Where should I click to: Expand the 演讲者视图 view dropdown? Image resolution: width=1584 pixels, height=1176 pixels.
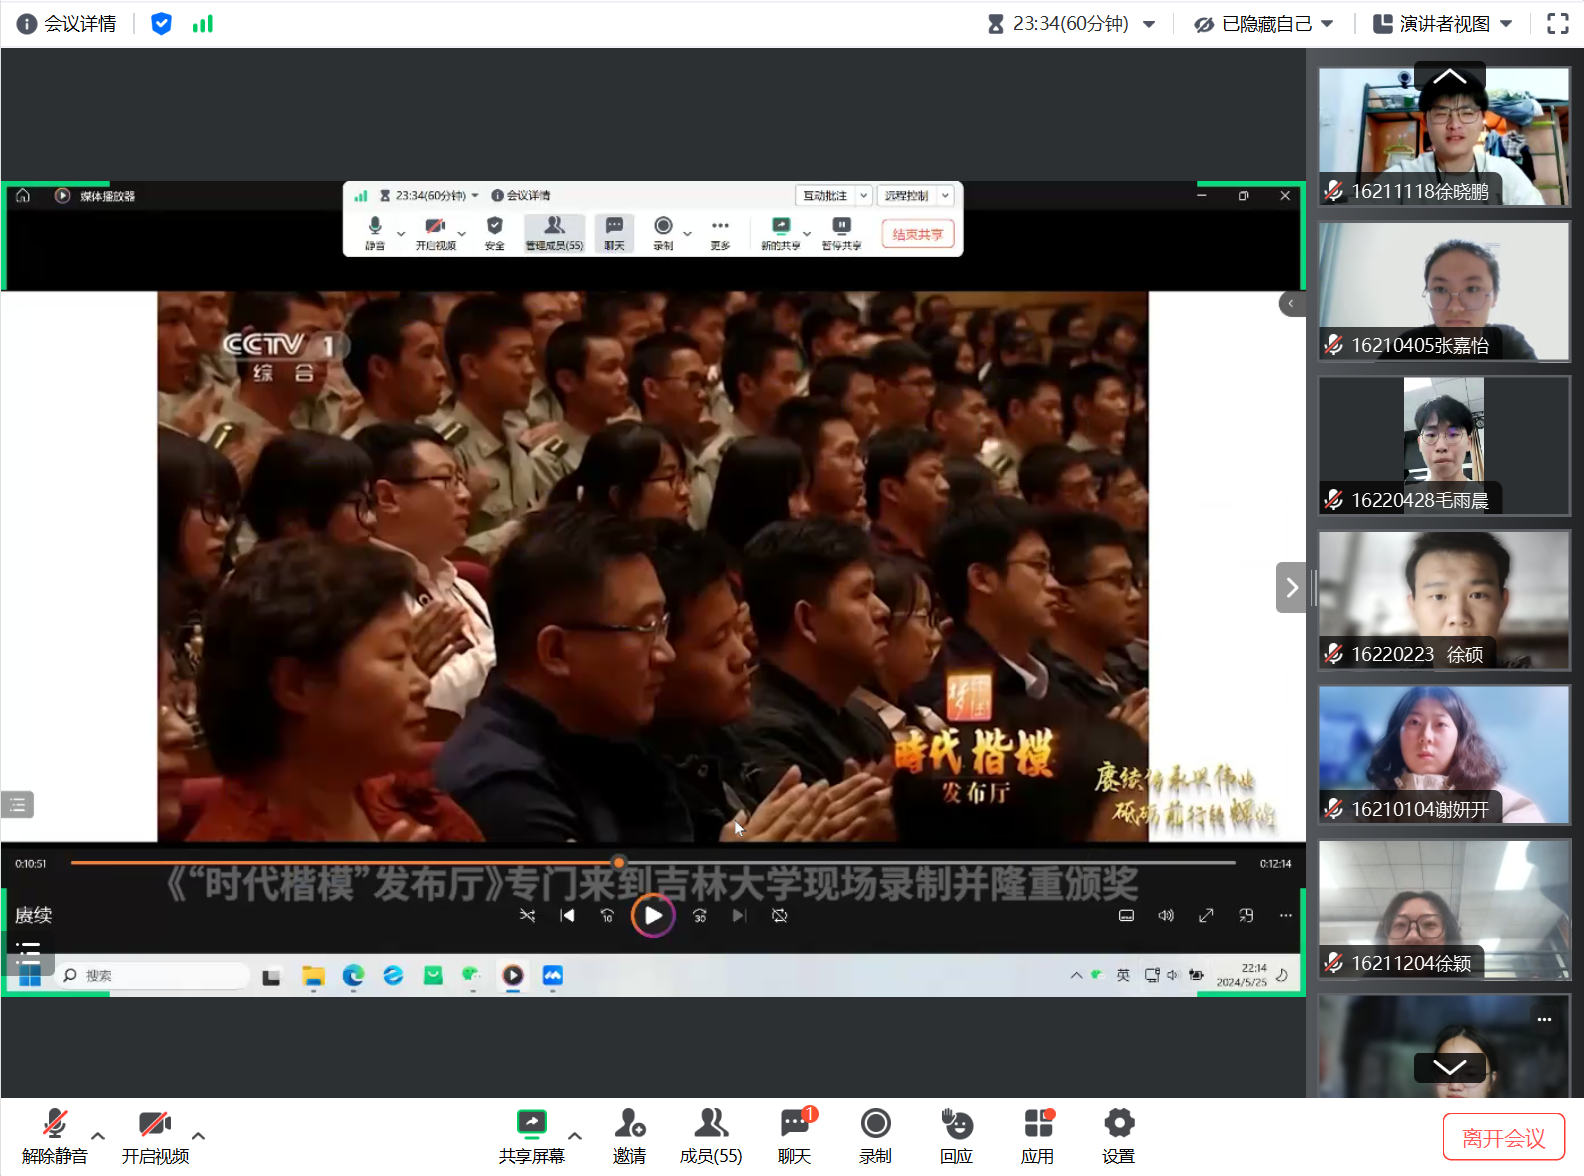pyautogui.click(x=1442, y=24)
